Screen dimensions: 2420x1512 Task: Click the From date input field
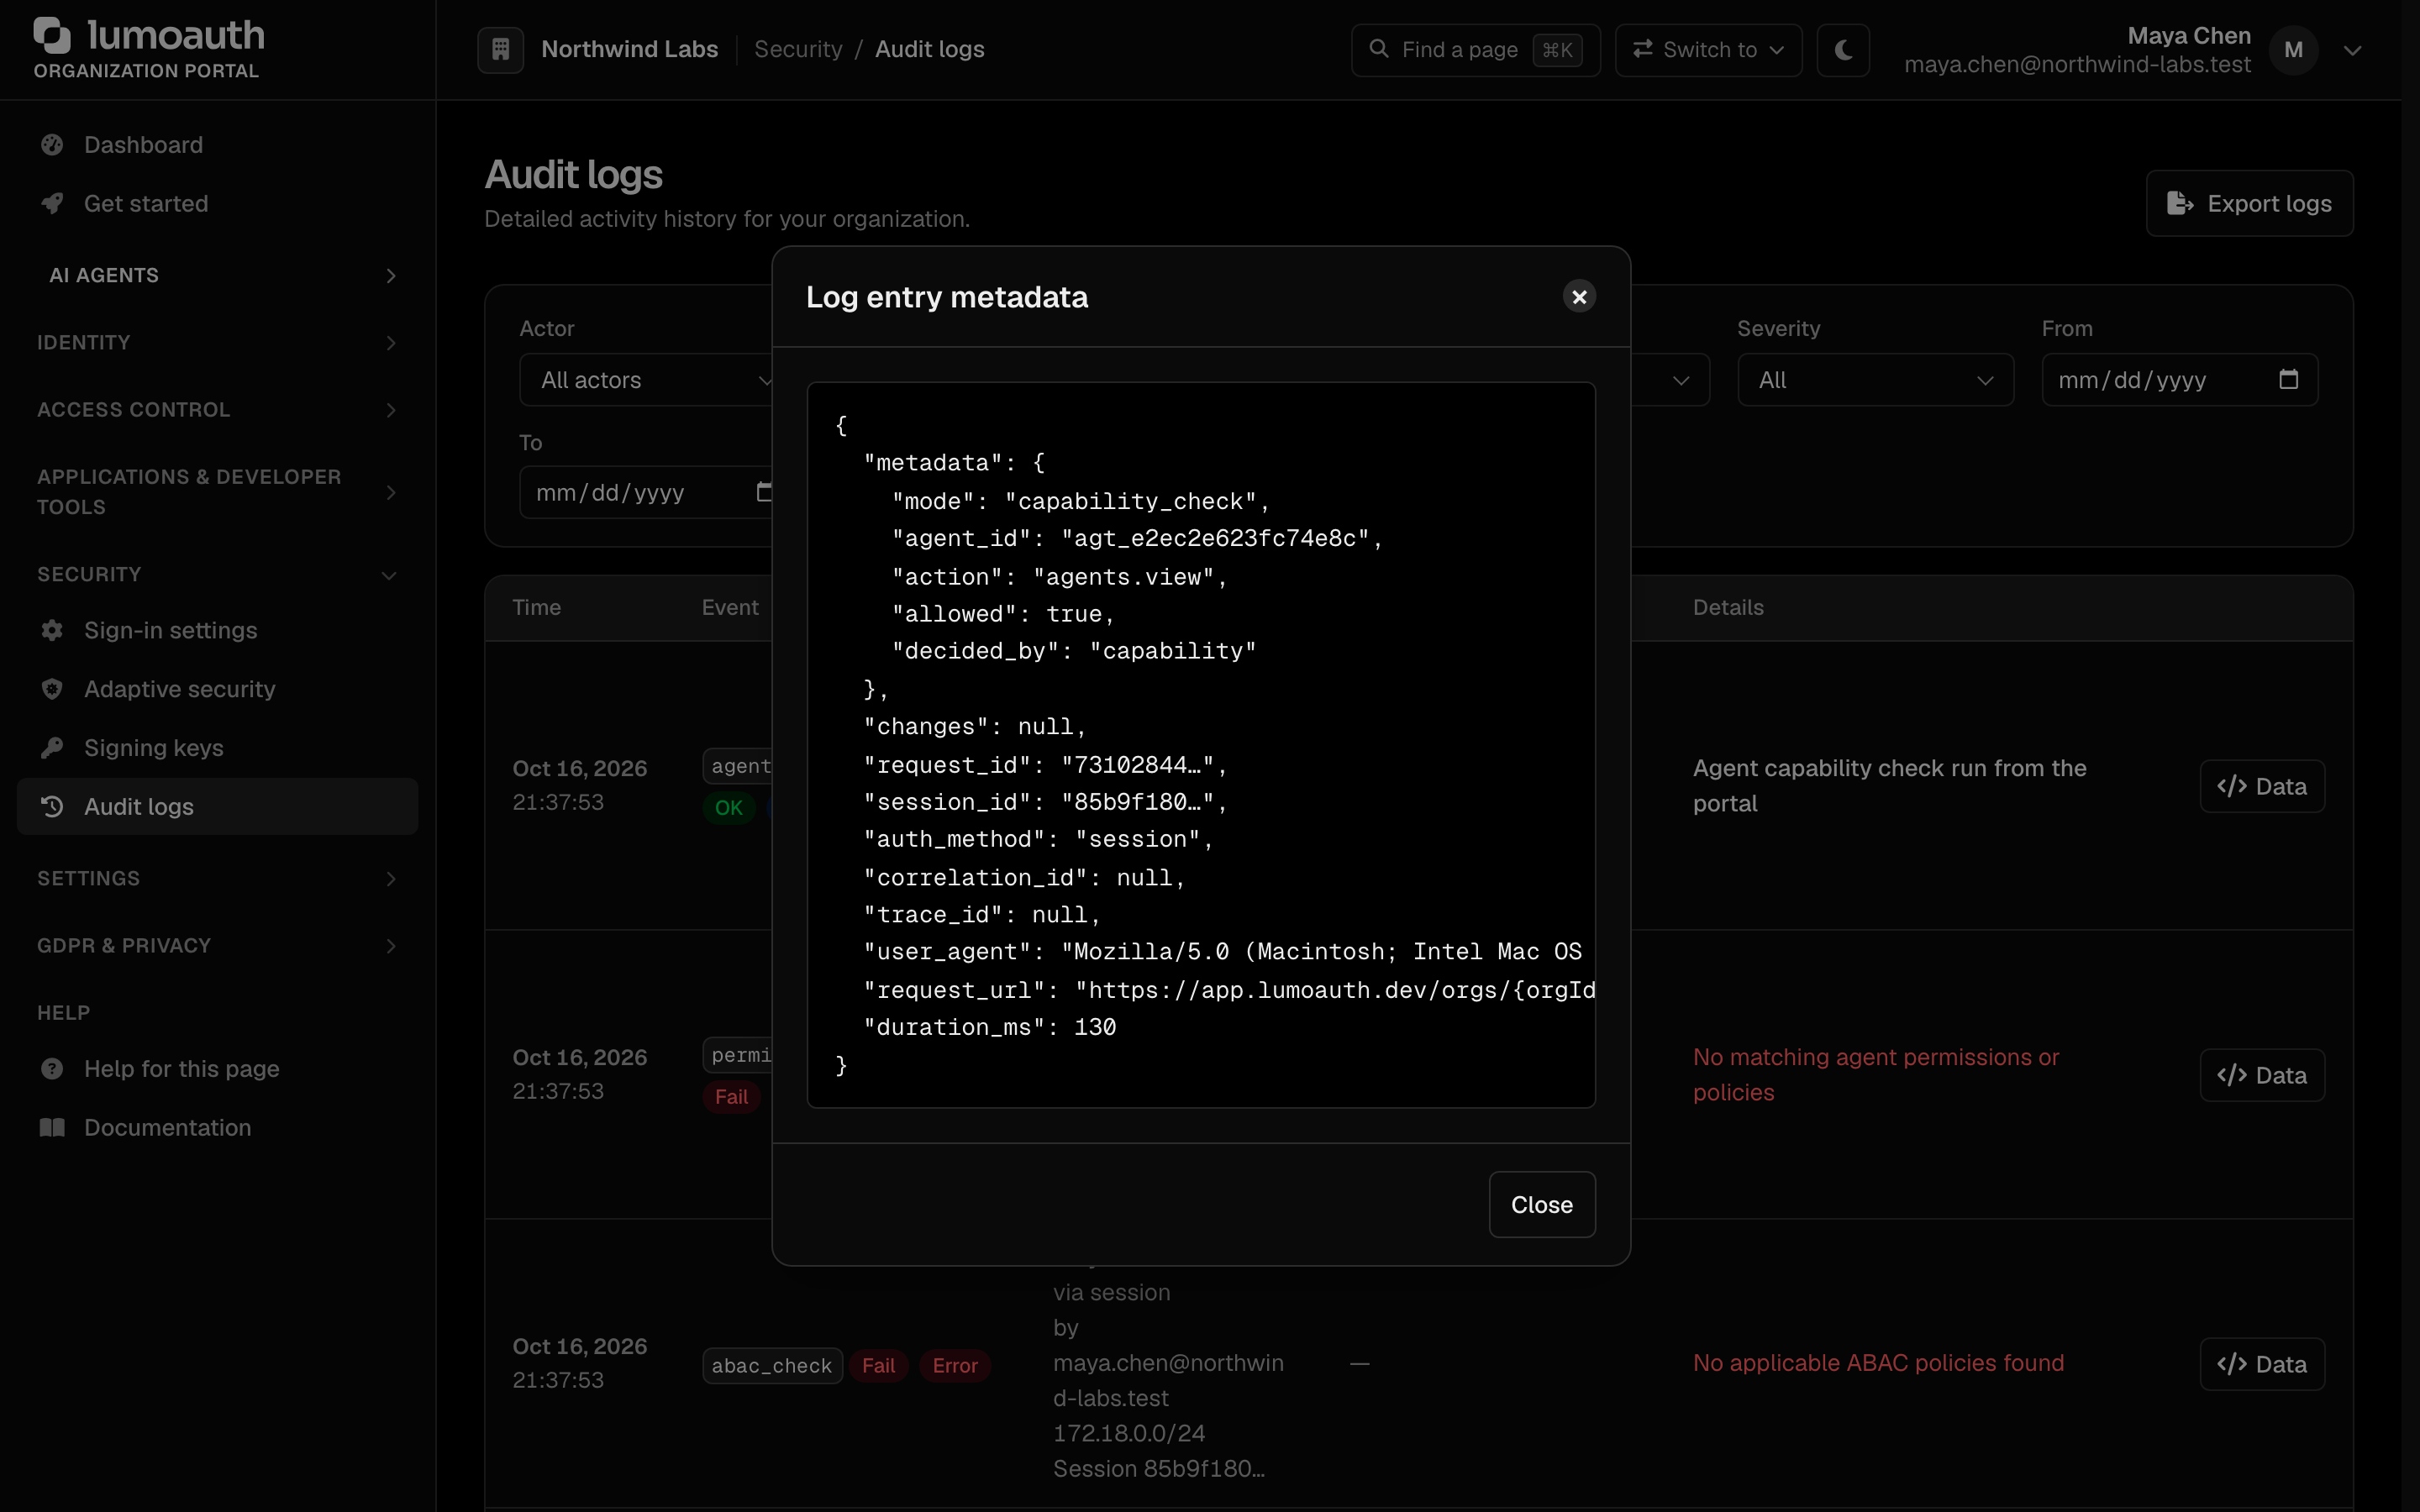point(2179,380)
